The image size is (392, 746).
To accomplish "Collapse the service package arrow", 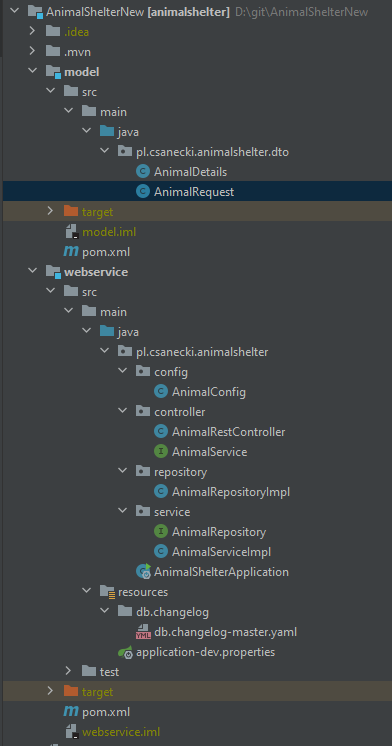I will (123, 511).
